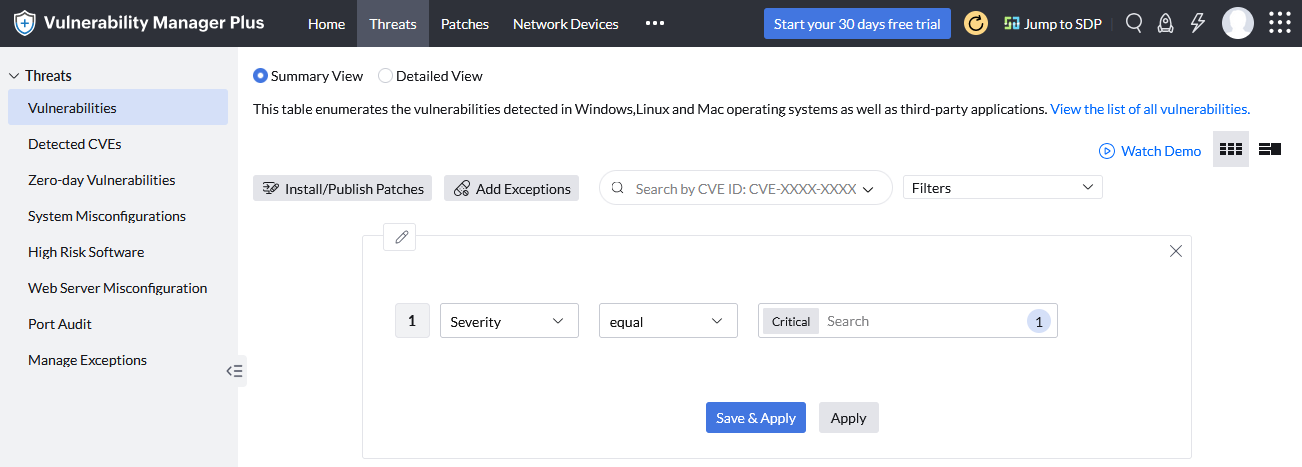This screenshot has width=1302, height=467.
Task: Click the Save & Apply button
Action: point(756,417)
